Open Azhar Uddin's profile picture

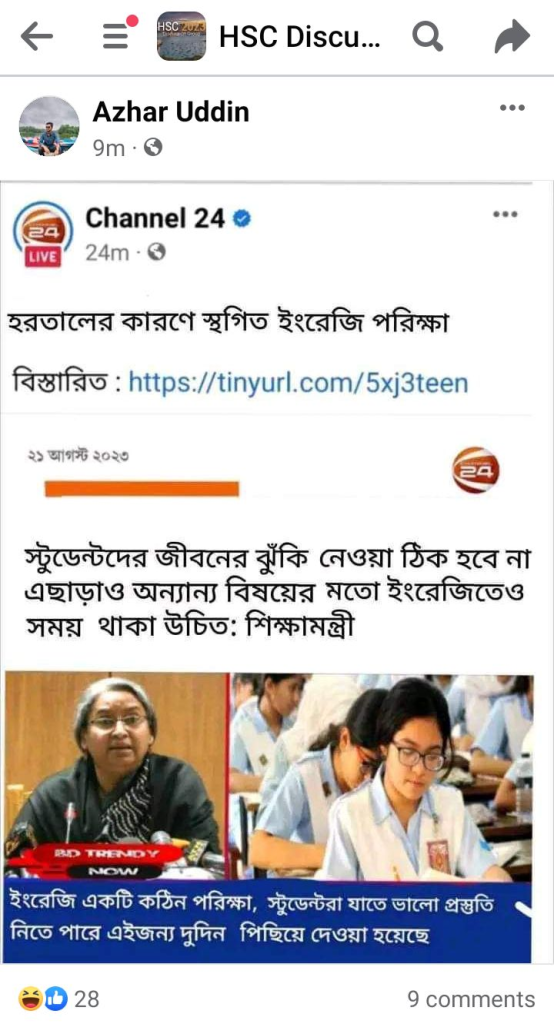tap(49, 126)
